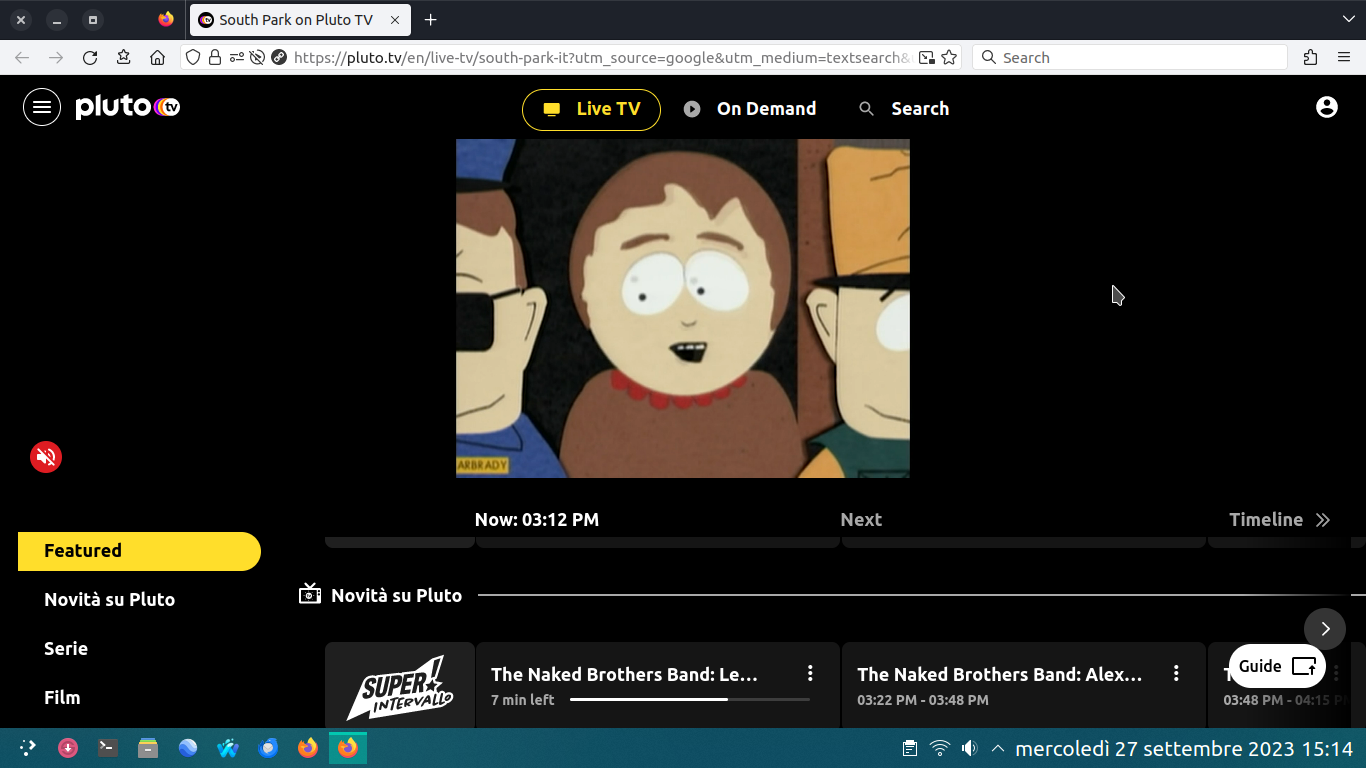Open the user account profile icon
Image resolution: width=1366 pixels, height=768 pixels.
1327,107
